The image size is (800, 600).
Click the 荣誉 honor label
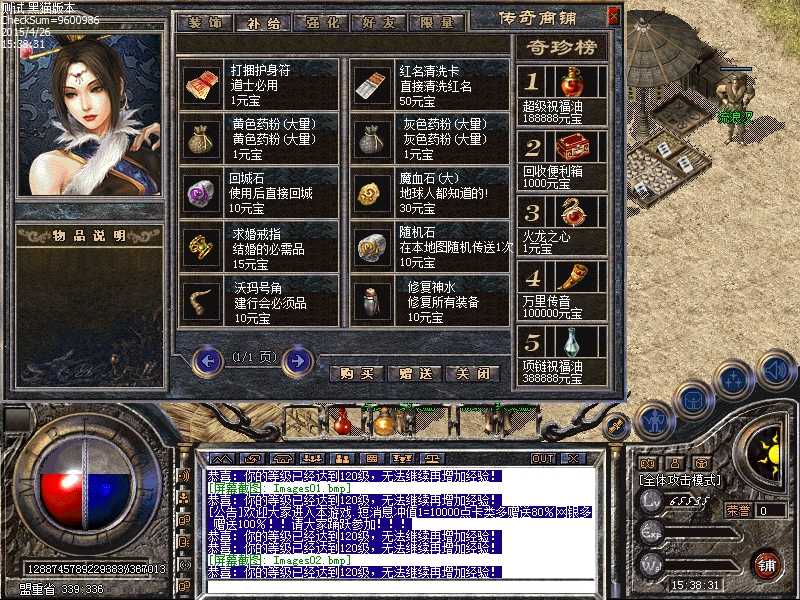(x=738, y=510)
